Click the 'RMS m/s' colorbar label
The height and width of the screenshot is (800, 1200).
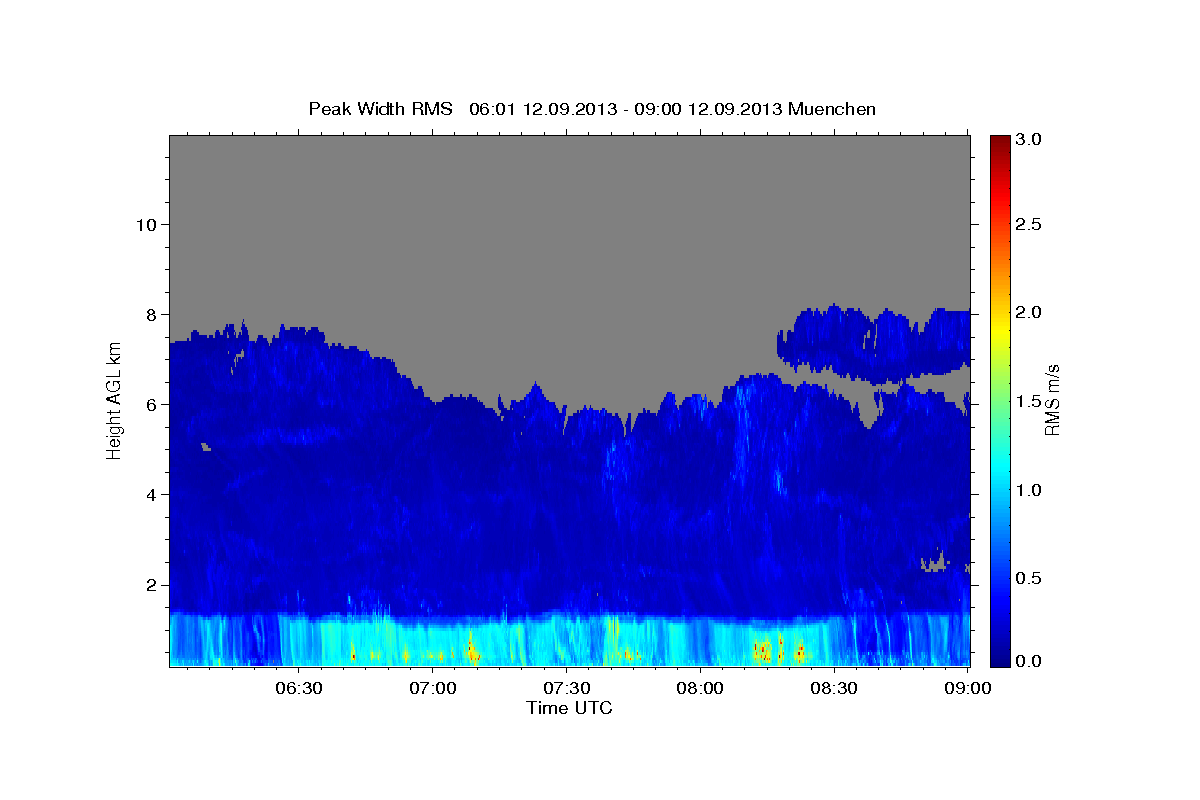point(1052,400)
